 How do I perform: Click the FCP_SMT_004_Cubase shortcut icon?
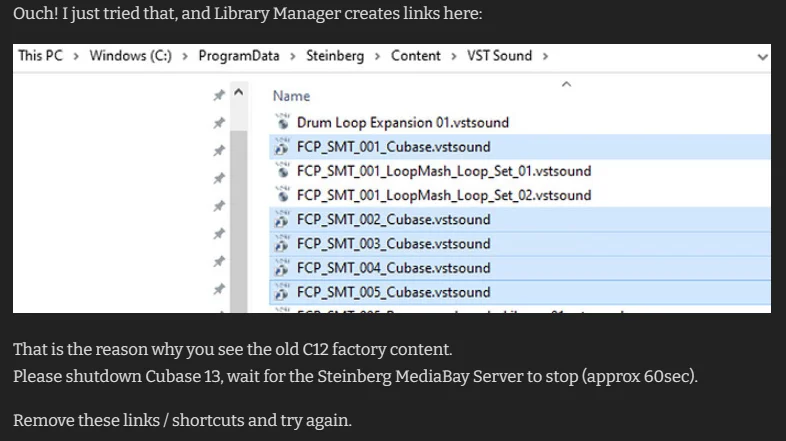tap(282, 268)
